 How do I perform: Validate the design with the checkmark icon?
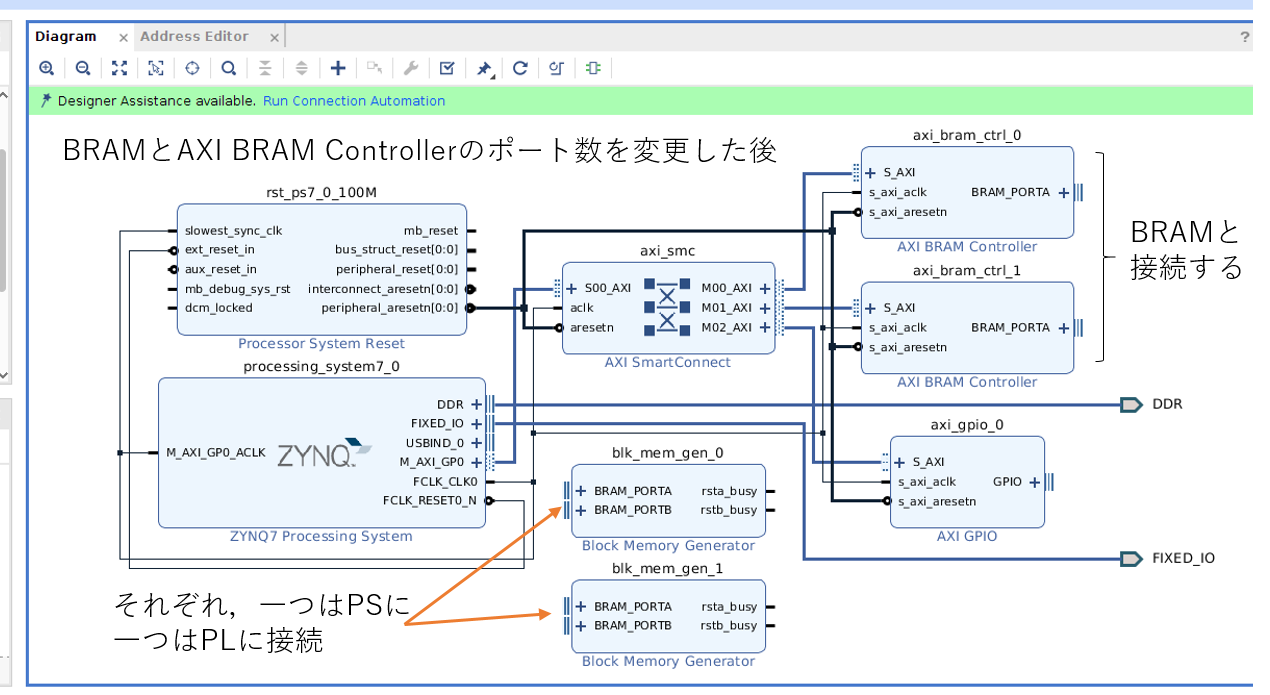click(x=447, y=68)
